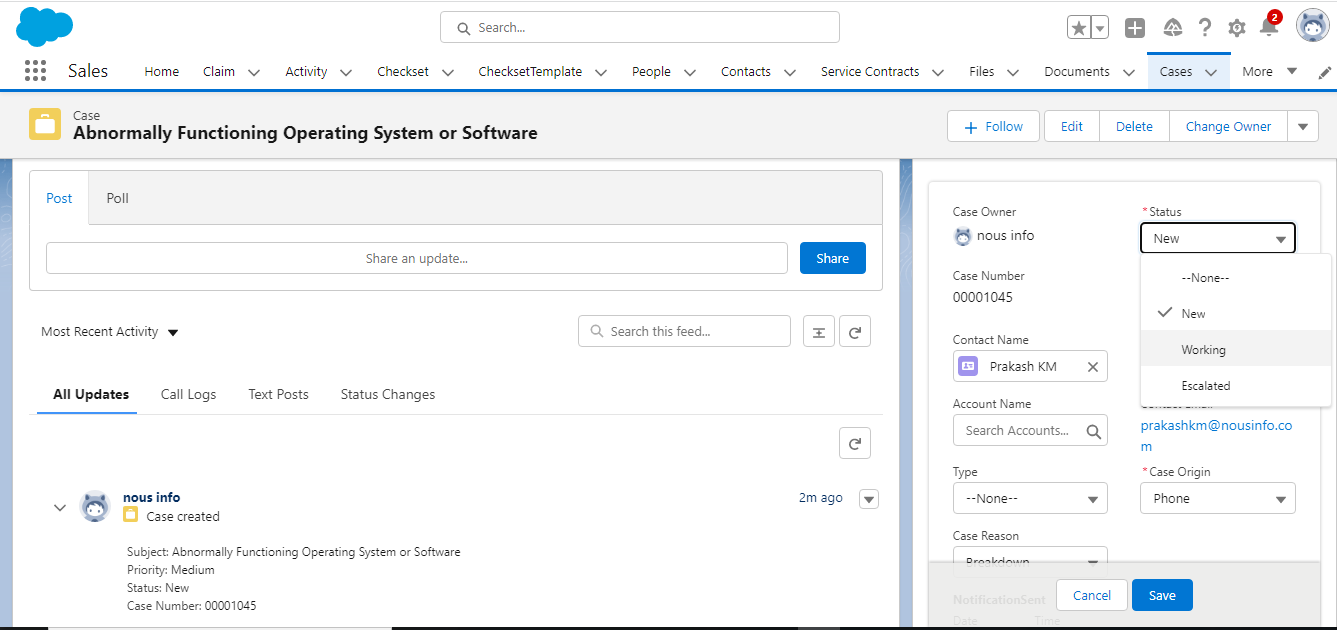Open the App Launcher grid icon
Image resolution: width=1337 pixels, height=630 pixels.
(x=35, y=71)
